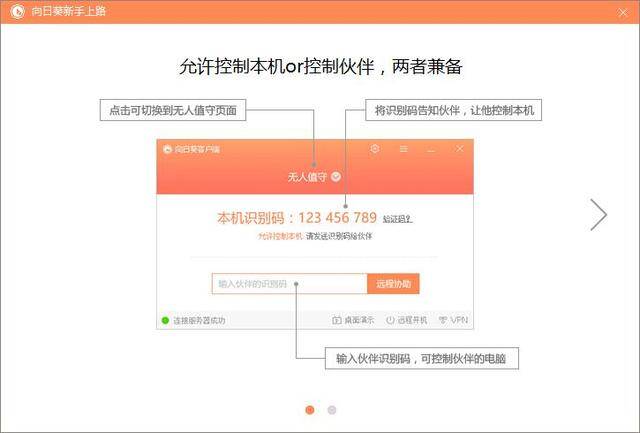Viewport: 640px width, 433px height.
Task: Open 桌面演示 desktop demo
Action: pos(353,320)
